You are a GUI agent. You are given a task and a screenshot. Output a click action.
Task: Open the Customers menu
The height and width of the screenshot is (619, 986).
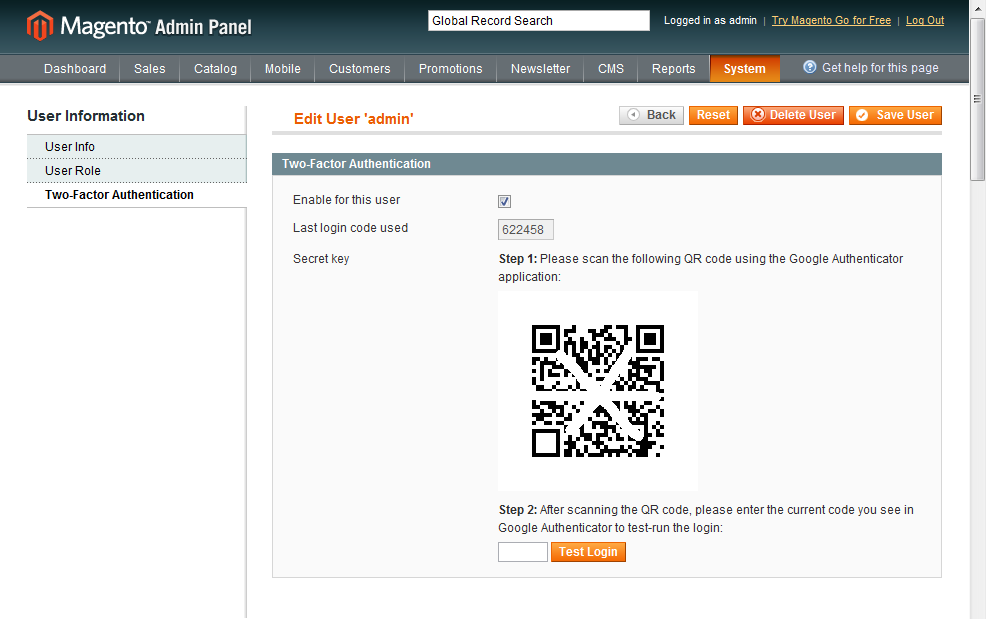click(360, 69)
